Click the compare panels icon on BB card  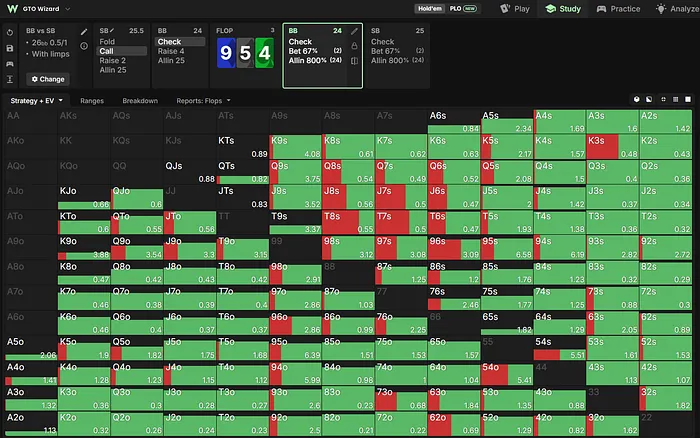tap(354, 61)
